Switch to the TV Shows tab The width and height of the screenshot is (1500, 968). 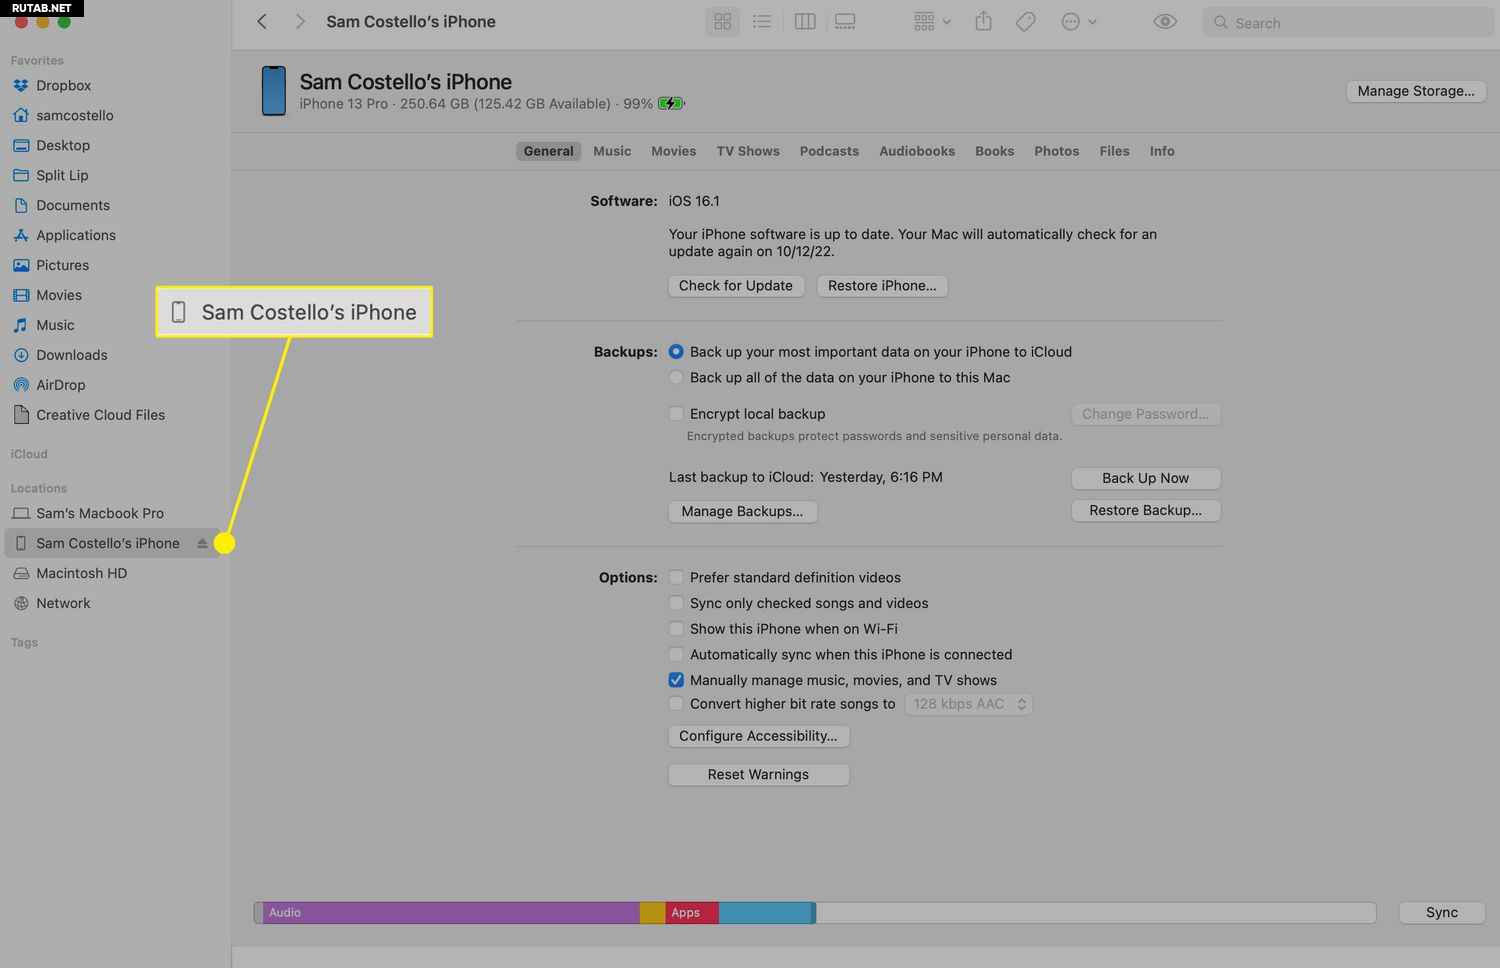pos(748,151)
